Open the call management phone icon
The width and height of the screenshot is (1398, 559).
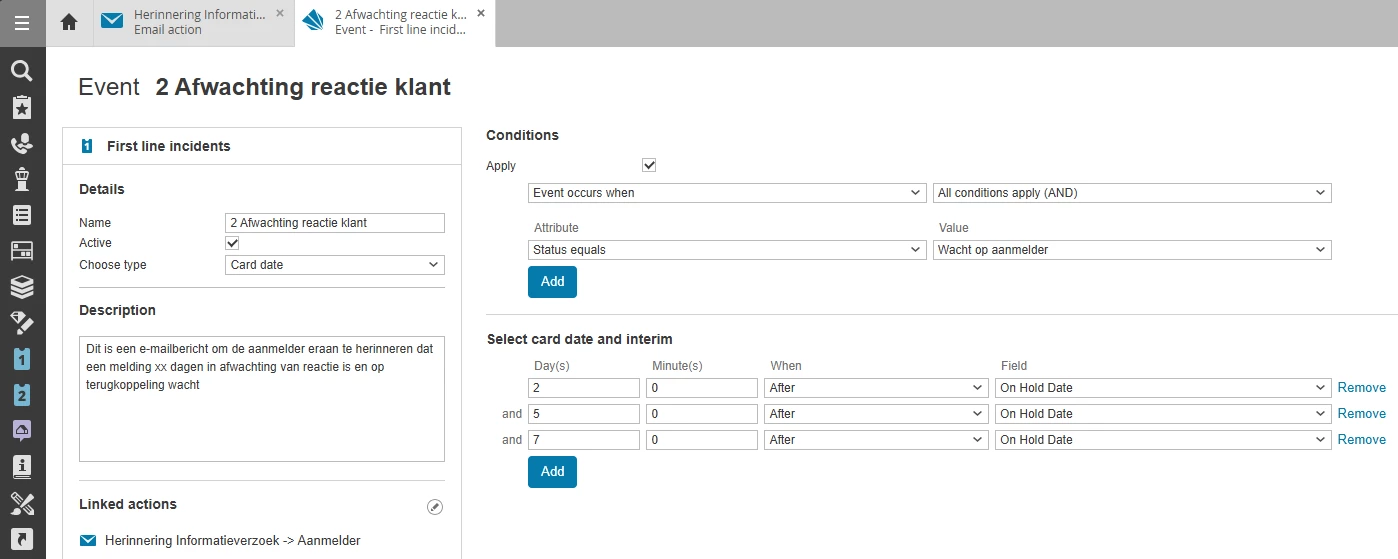(x=22, y=144)
